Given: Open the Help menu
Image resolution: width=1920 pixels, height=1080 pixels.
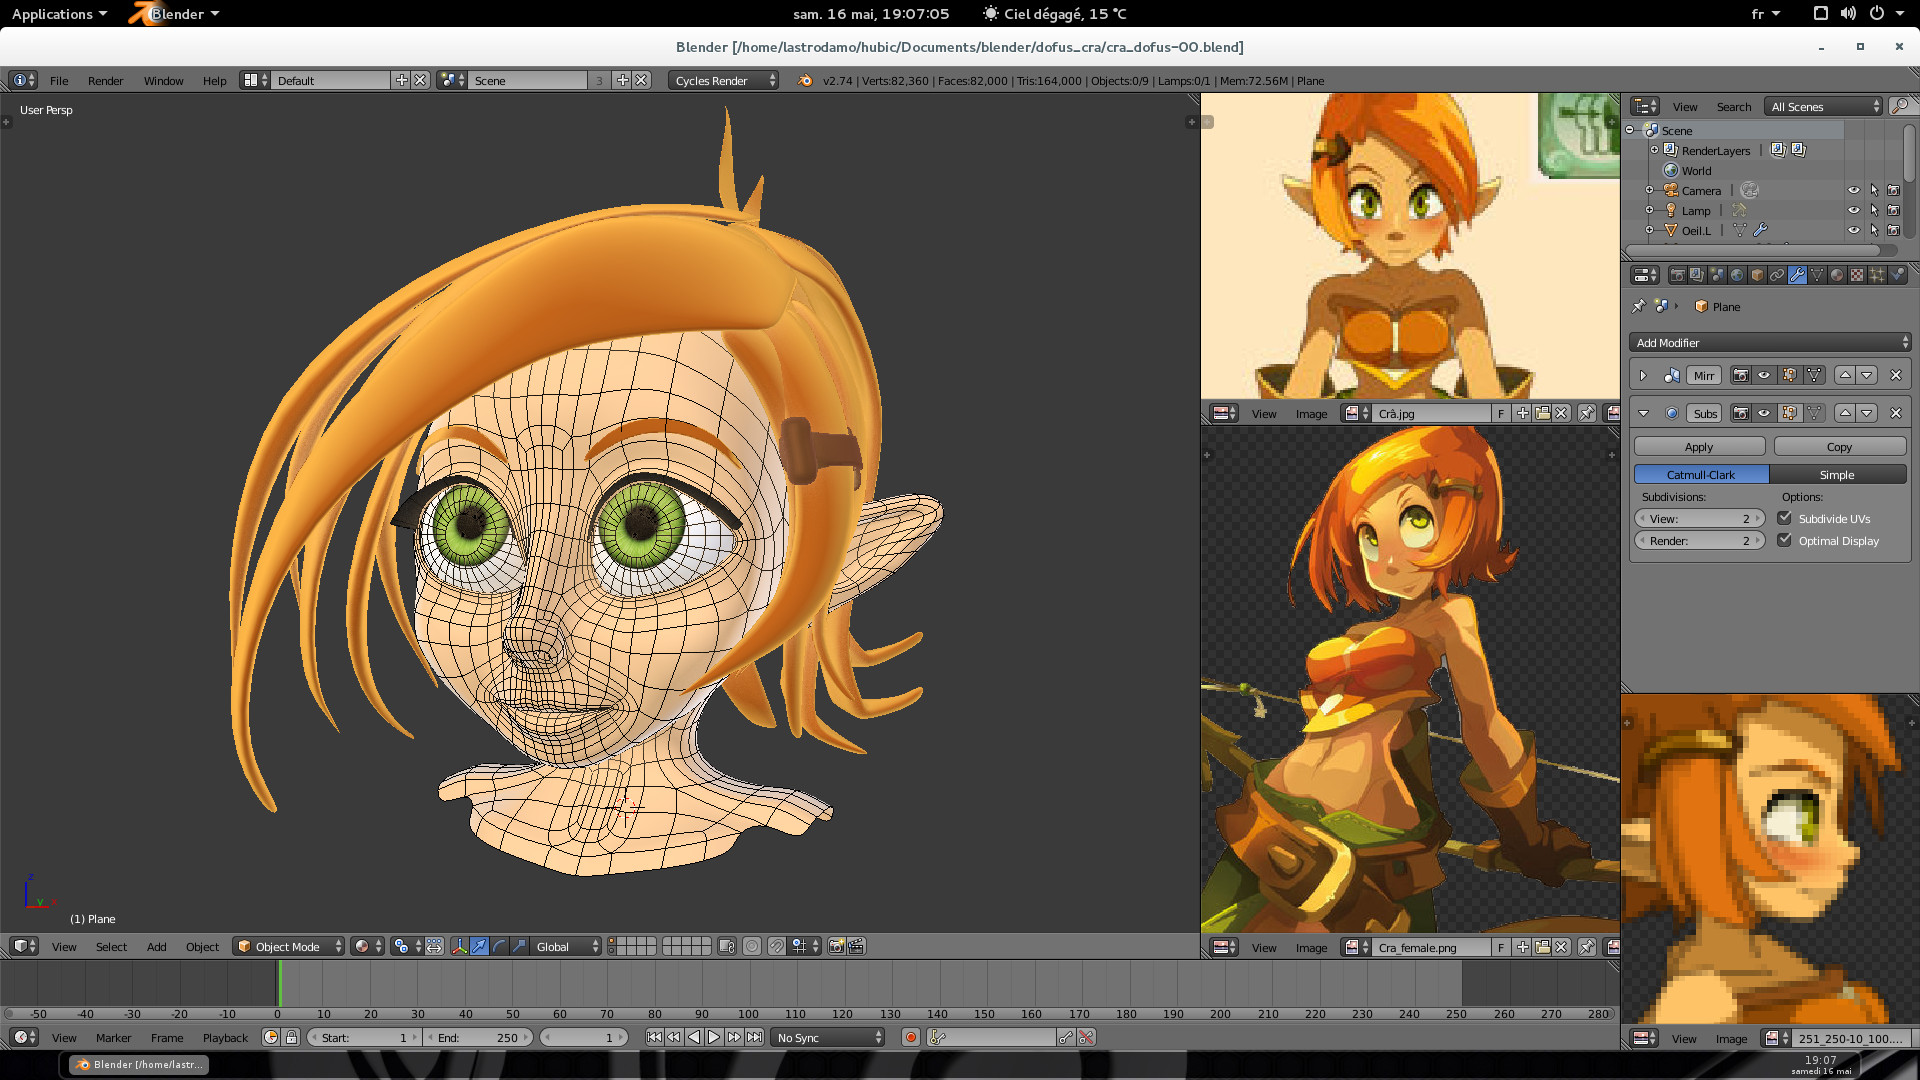Looking at the screenshot, I should click(214, 80).
